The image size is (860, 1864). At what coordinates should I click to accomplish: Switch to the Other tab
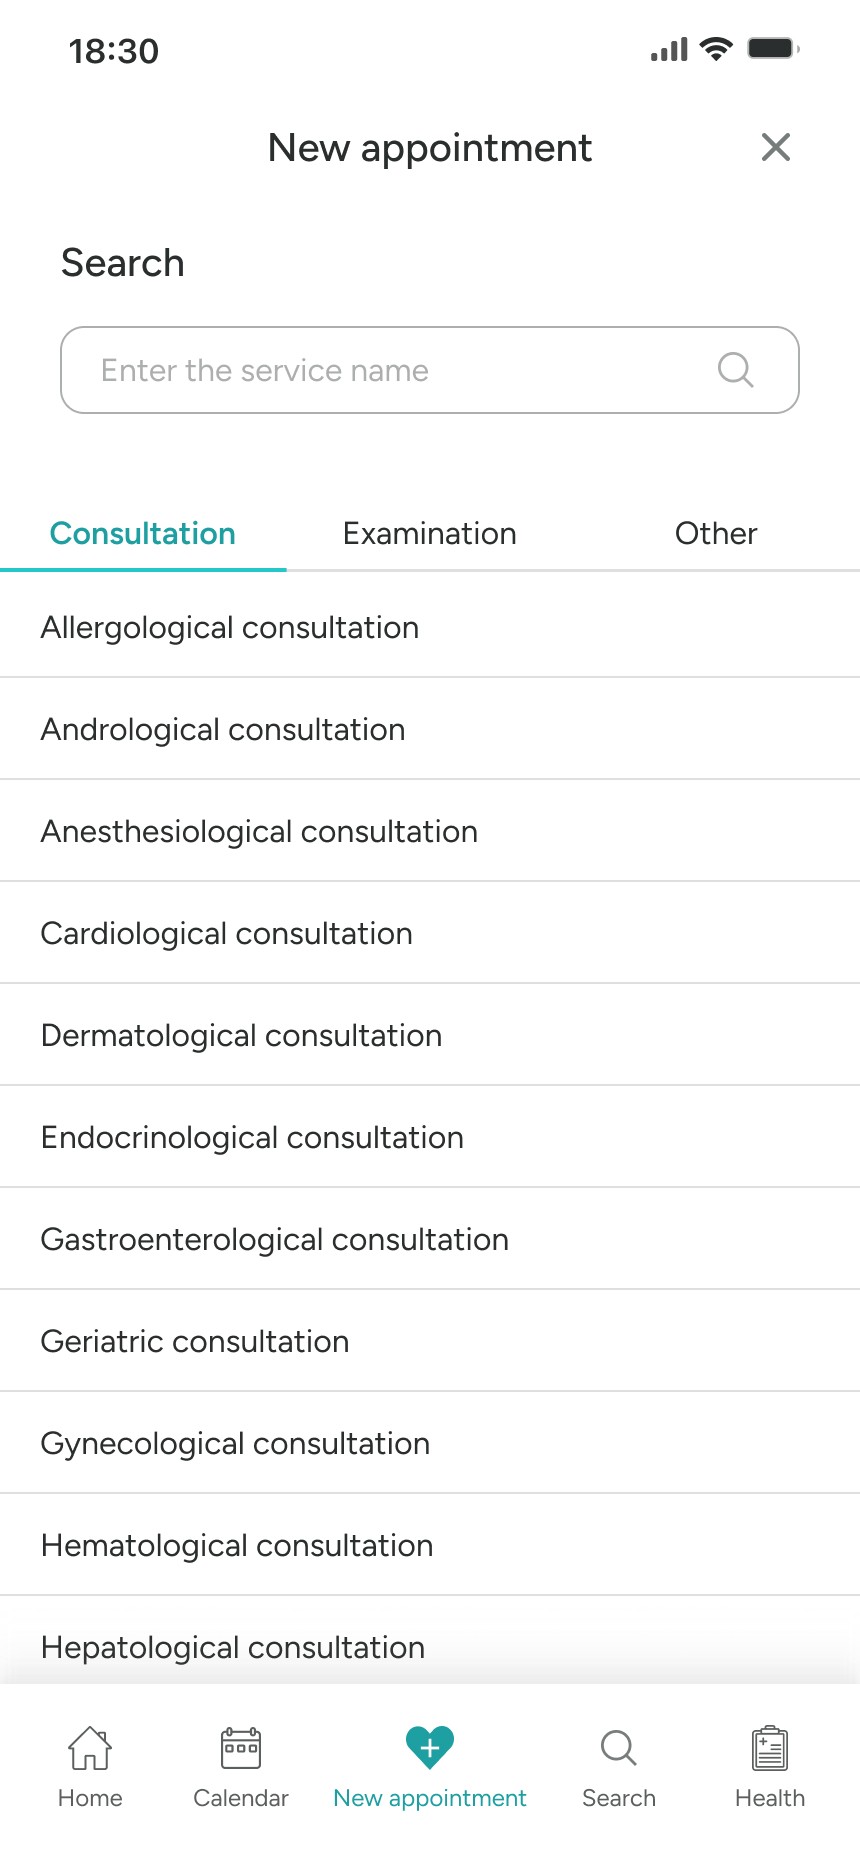pos(716,533)
